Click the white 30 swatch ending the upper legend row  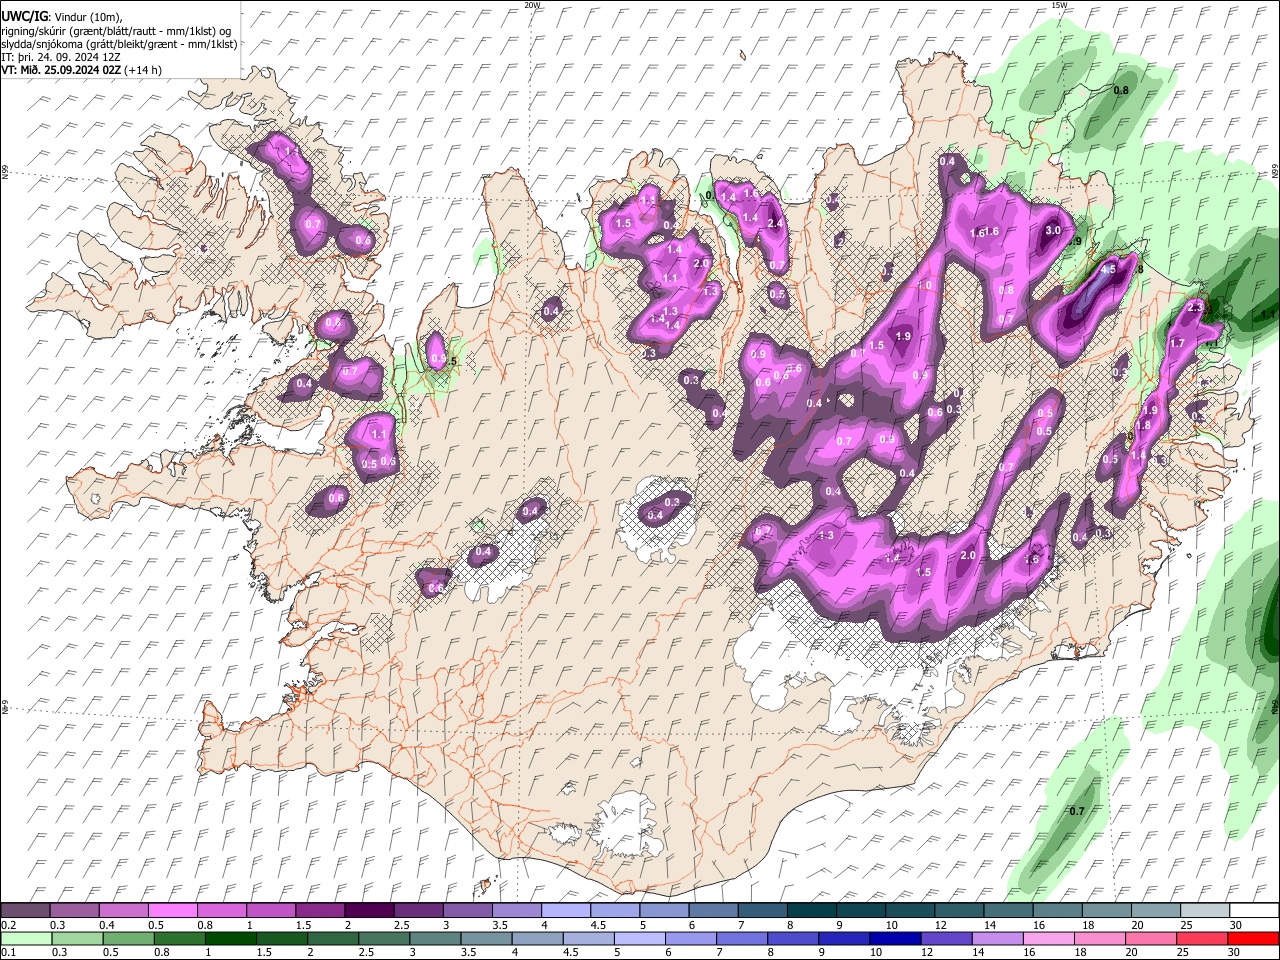[1253, 911]
